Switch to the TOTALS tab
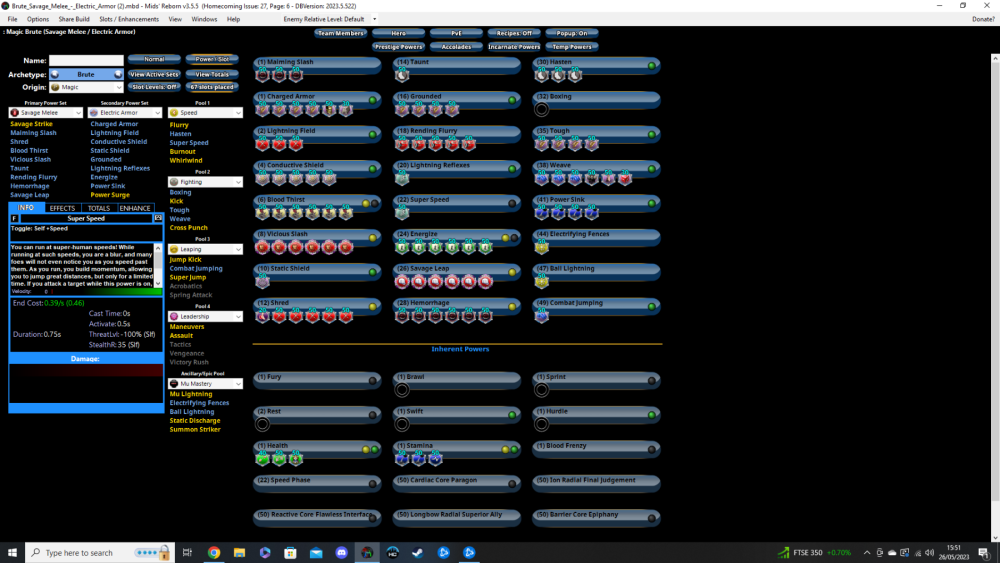1000x563 pixels. 98,208
